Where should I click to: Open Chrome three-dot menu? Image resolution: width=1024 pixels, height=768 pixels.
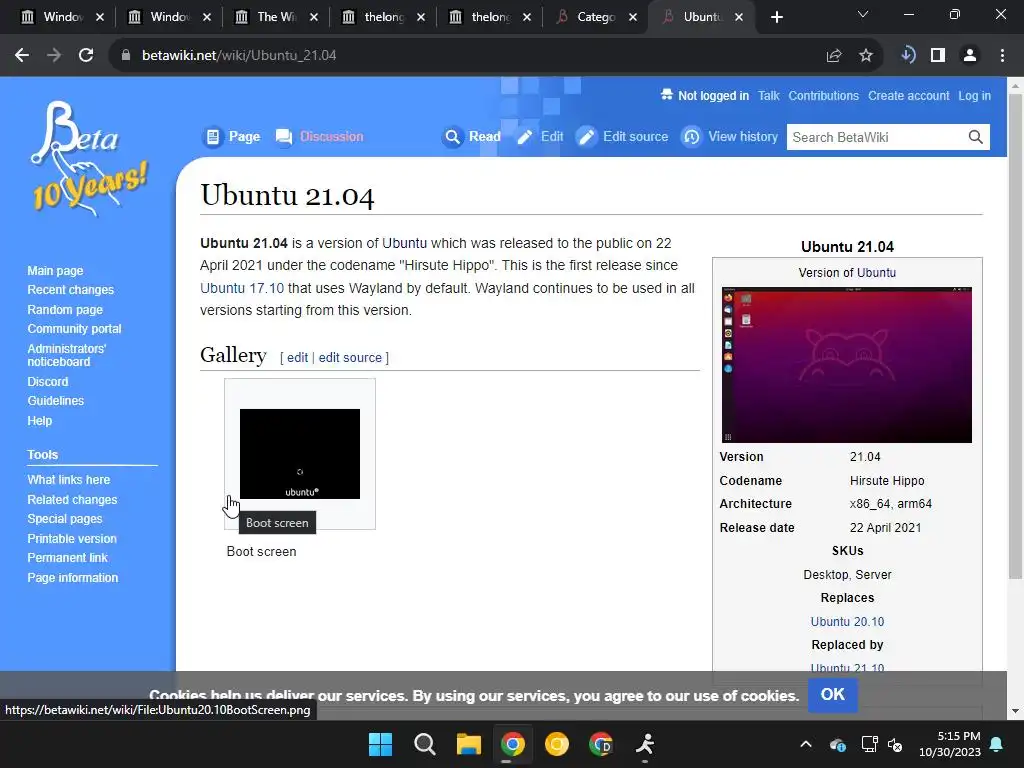1002,56
